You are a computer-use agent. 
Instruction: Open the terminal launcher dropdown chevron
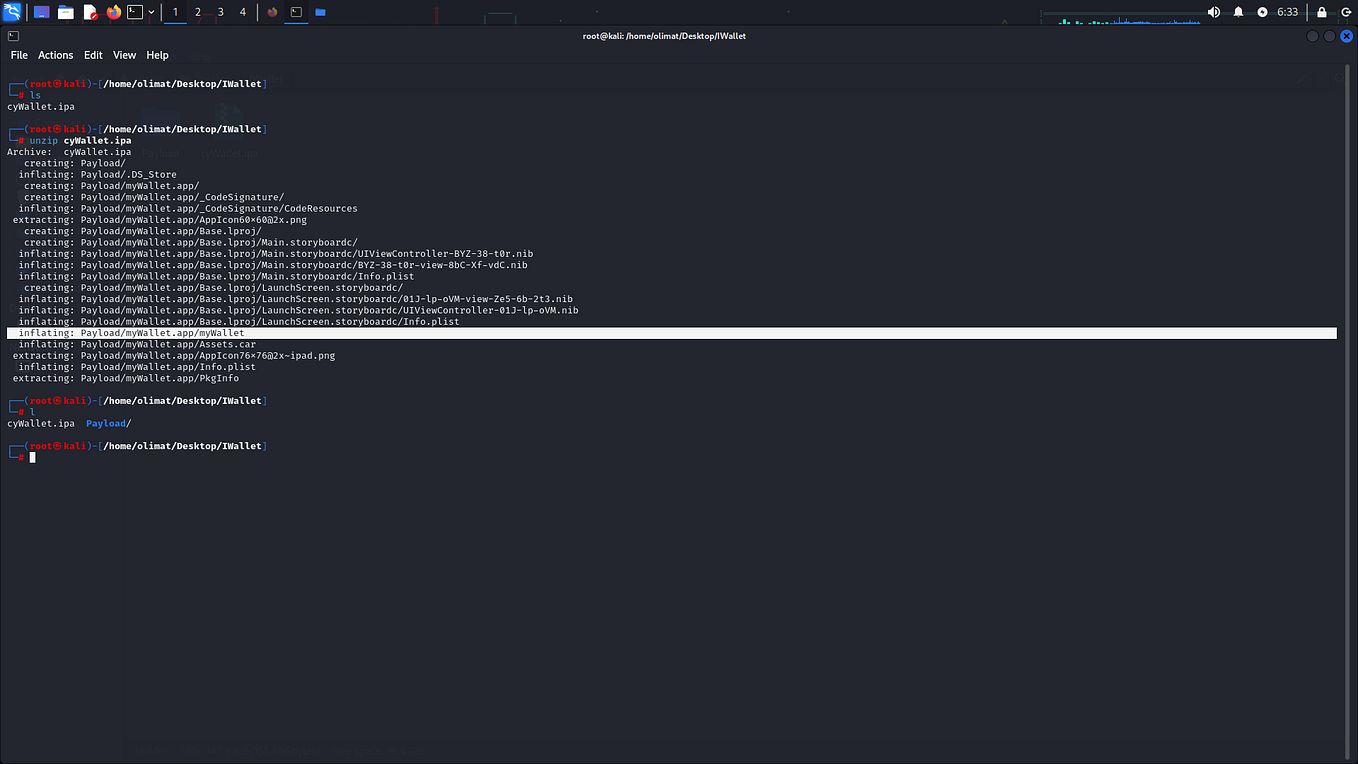point(150,12)
